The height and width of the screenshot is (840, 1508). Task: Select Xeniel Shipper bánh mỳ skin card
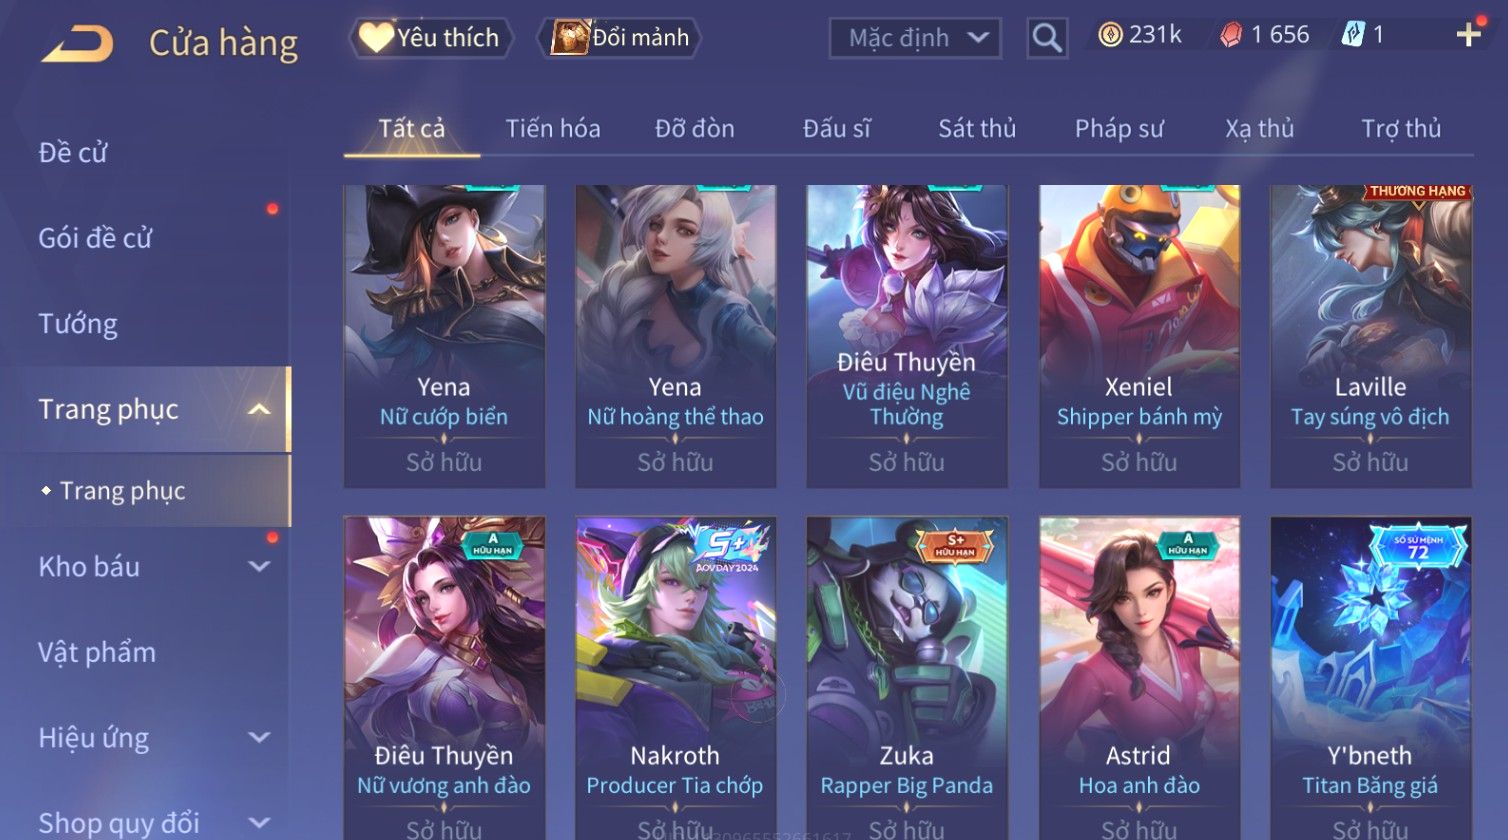tap(1139, 336)
